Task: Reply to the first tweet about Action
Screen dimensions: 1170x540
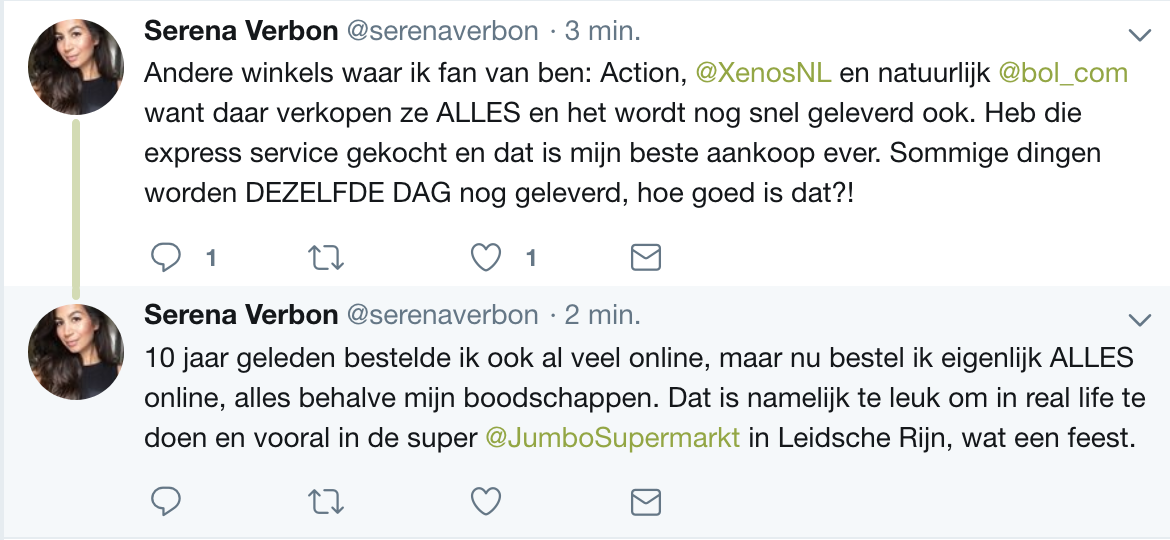Action: (x=166, y=258)
